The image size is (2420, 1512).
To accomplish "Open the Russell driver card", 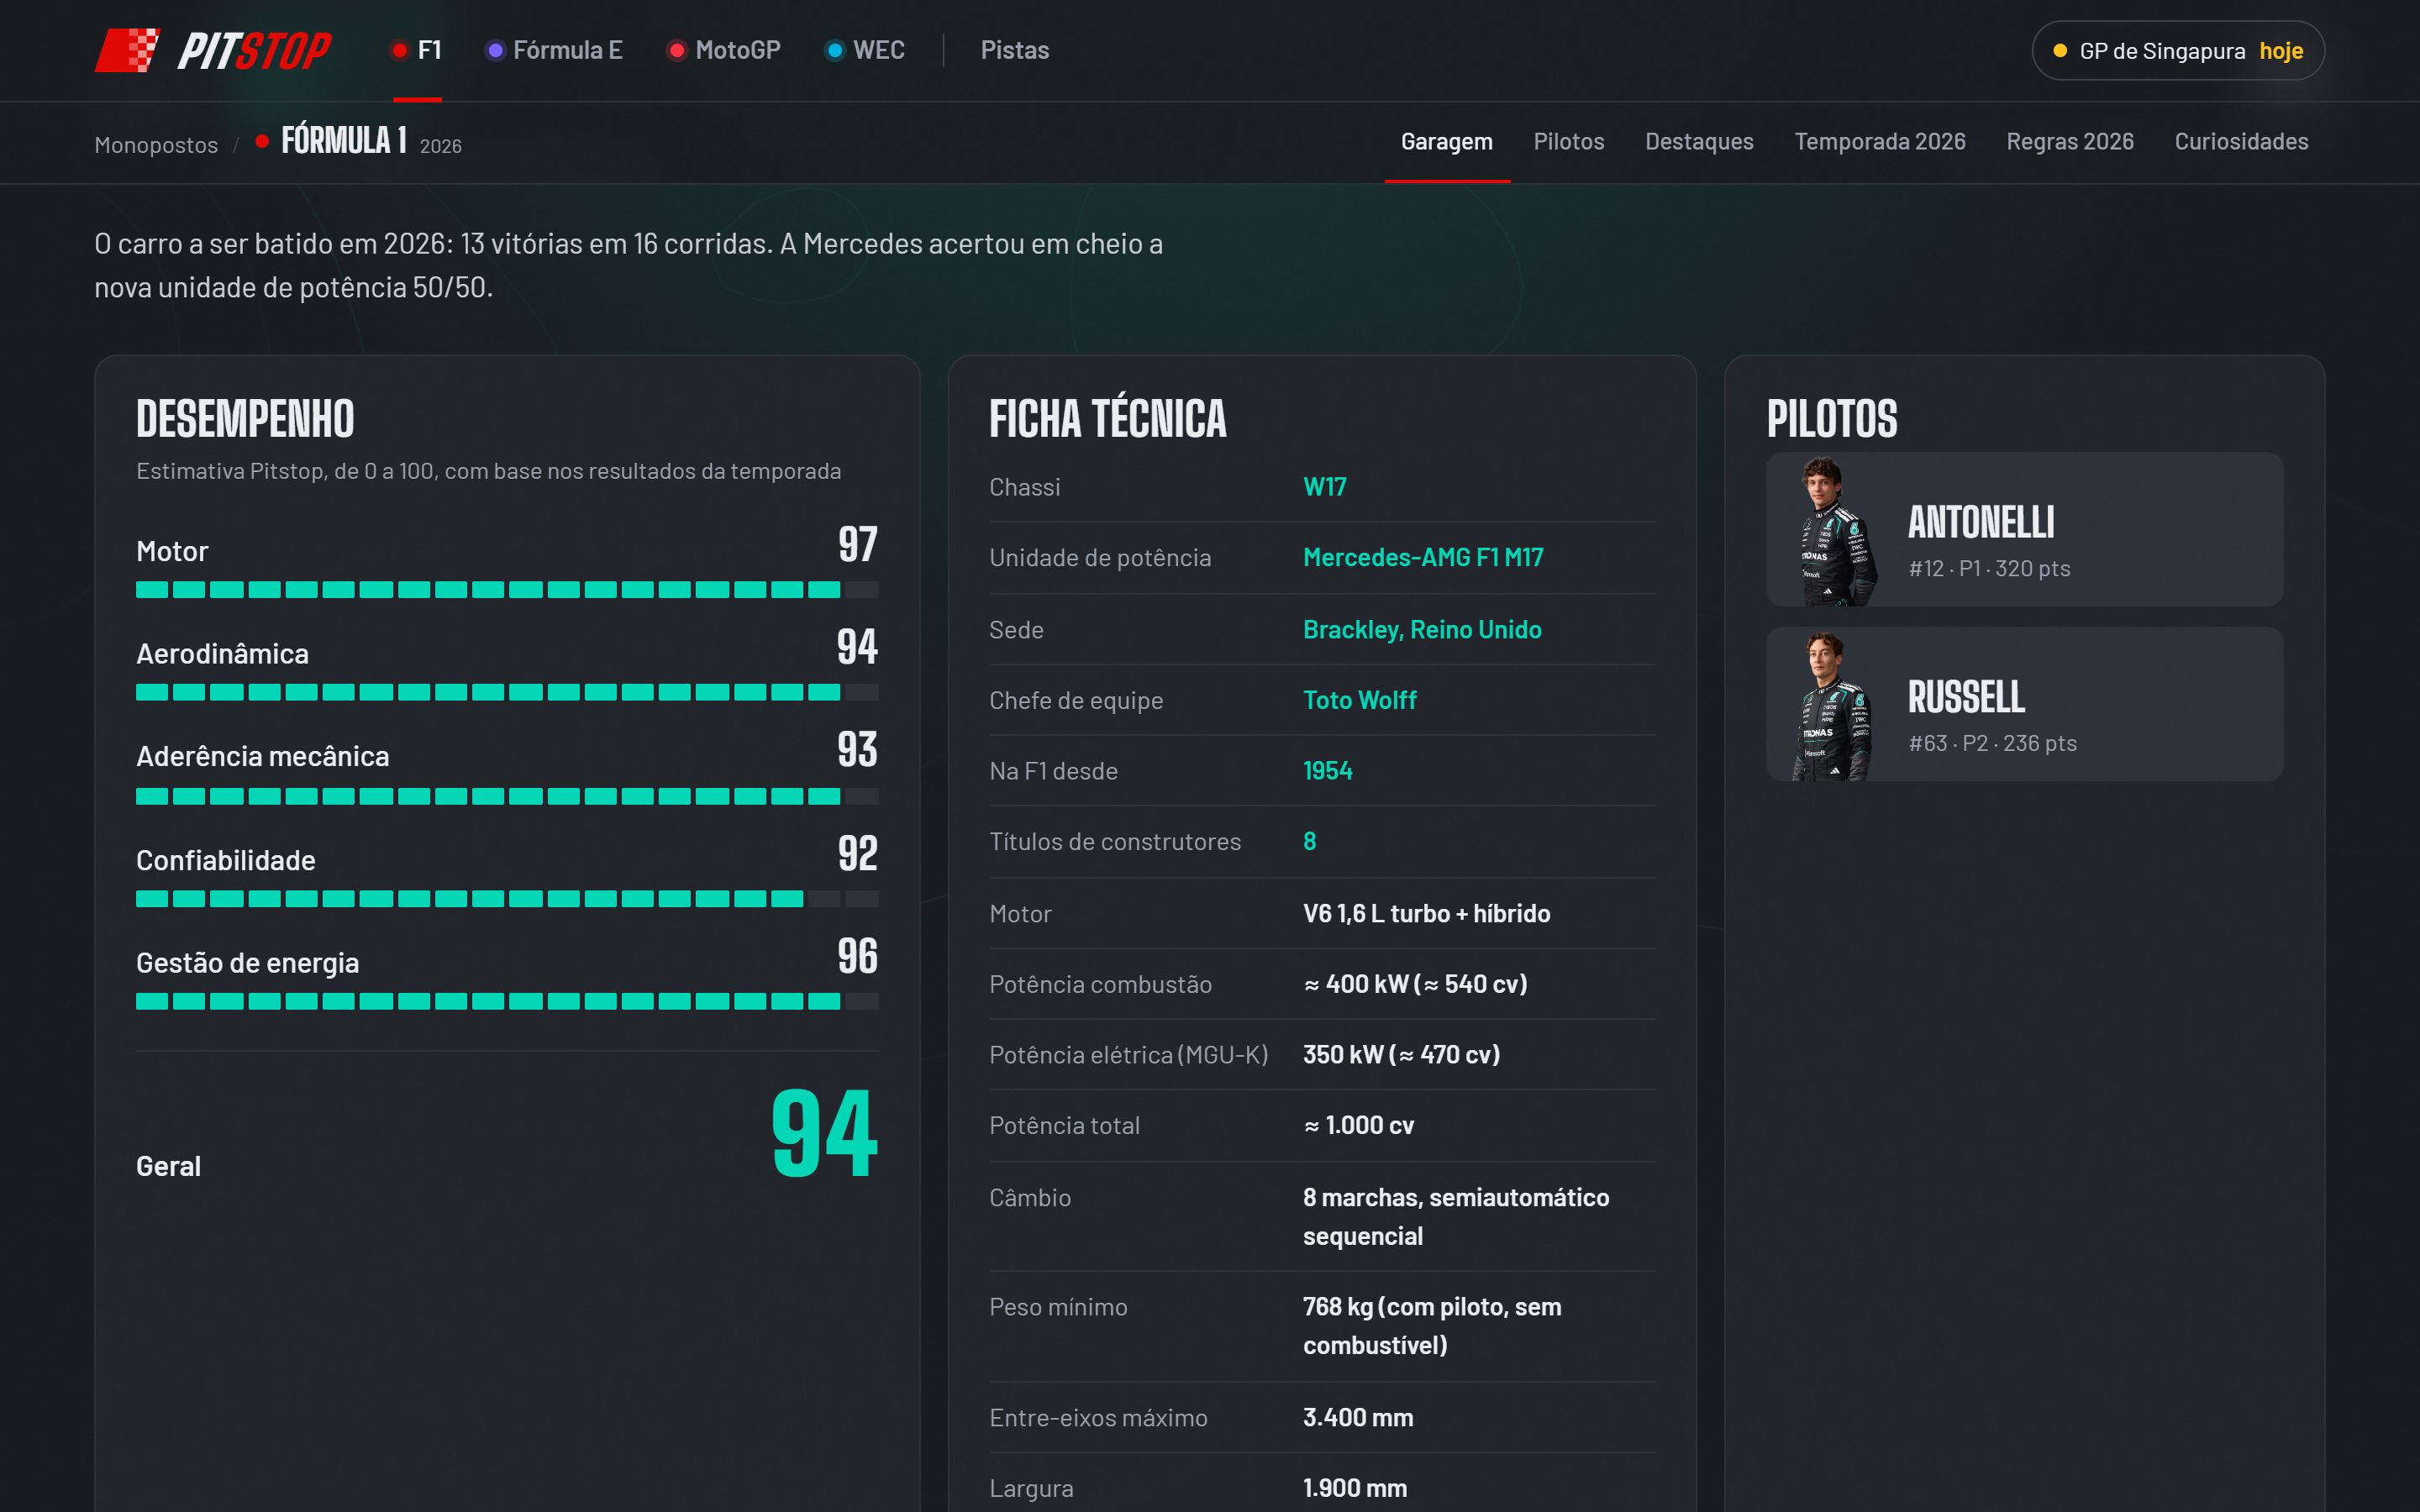I will coord(2024,704).
